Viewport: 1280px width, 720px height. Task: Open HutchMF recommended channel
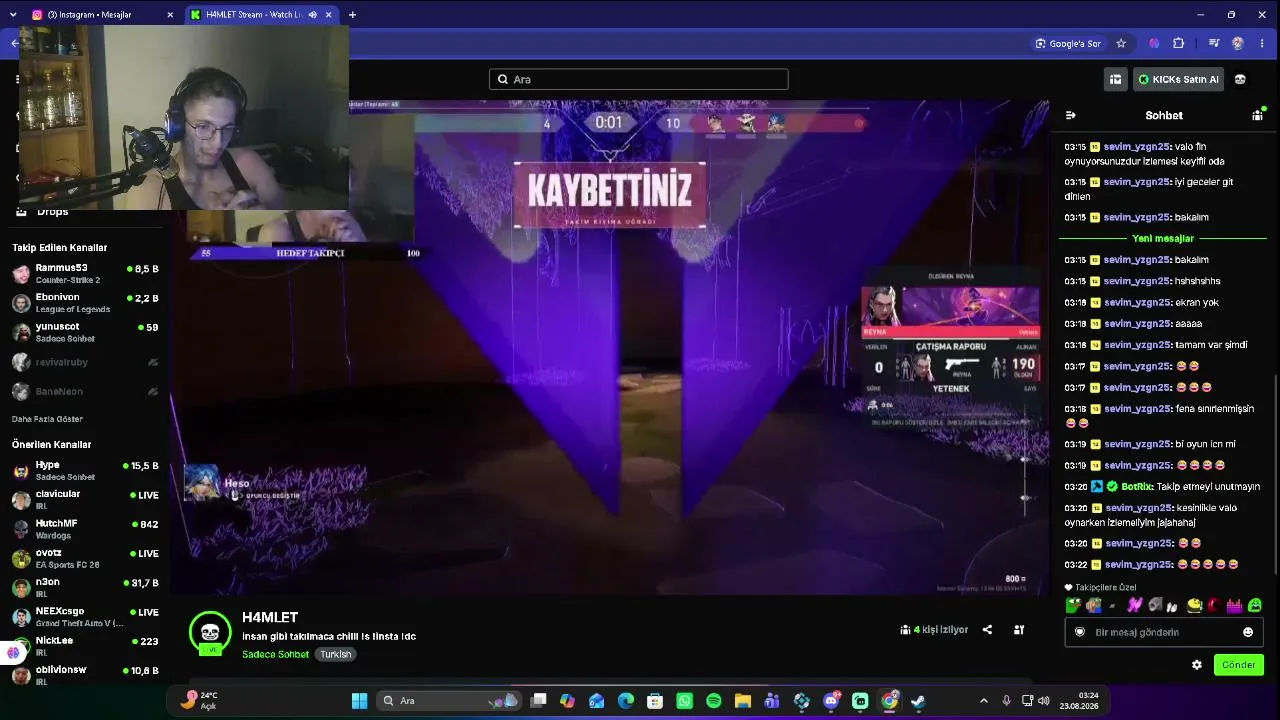(x=85, y=528)
